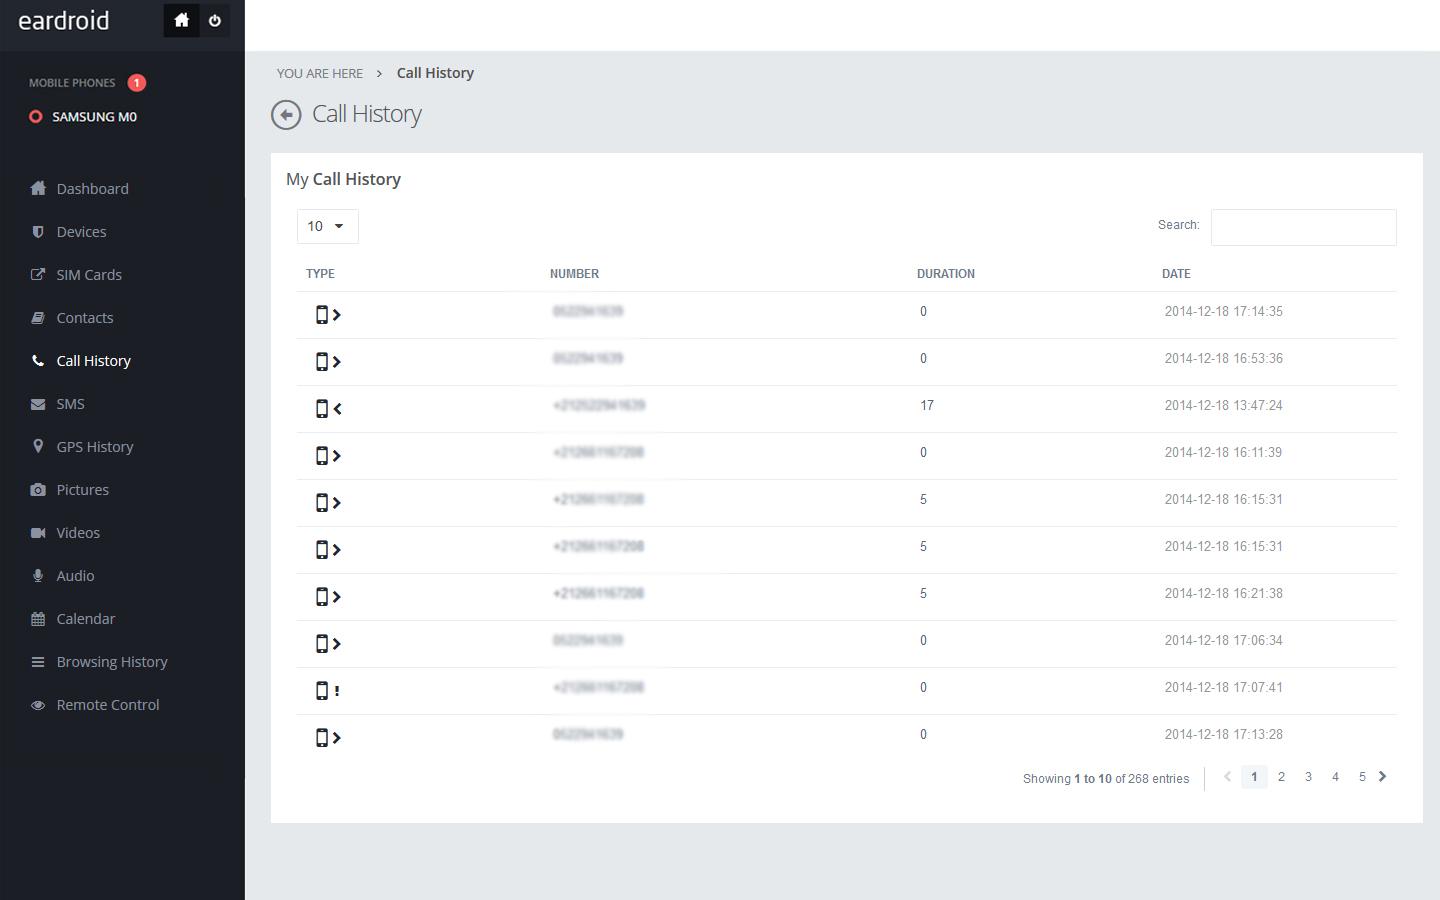Click the date 2014-12-18 13:47:24
1440x900 pixels.
click(1223, 406)
